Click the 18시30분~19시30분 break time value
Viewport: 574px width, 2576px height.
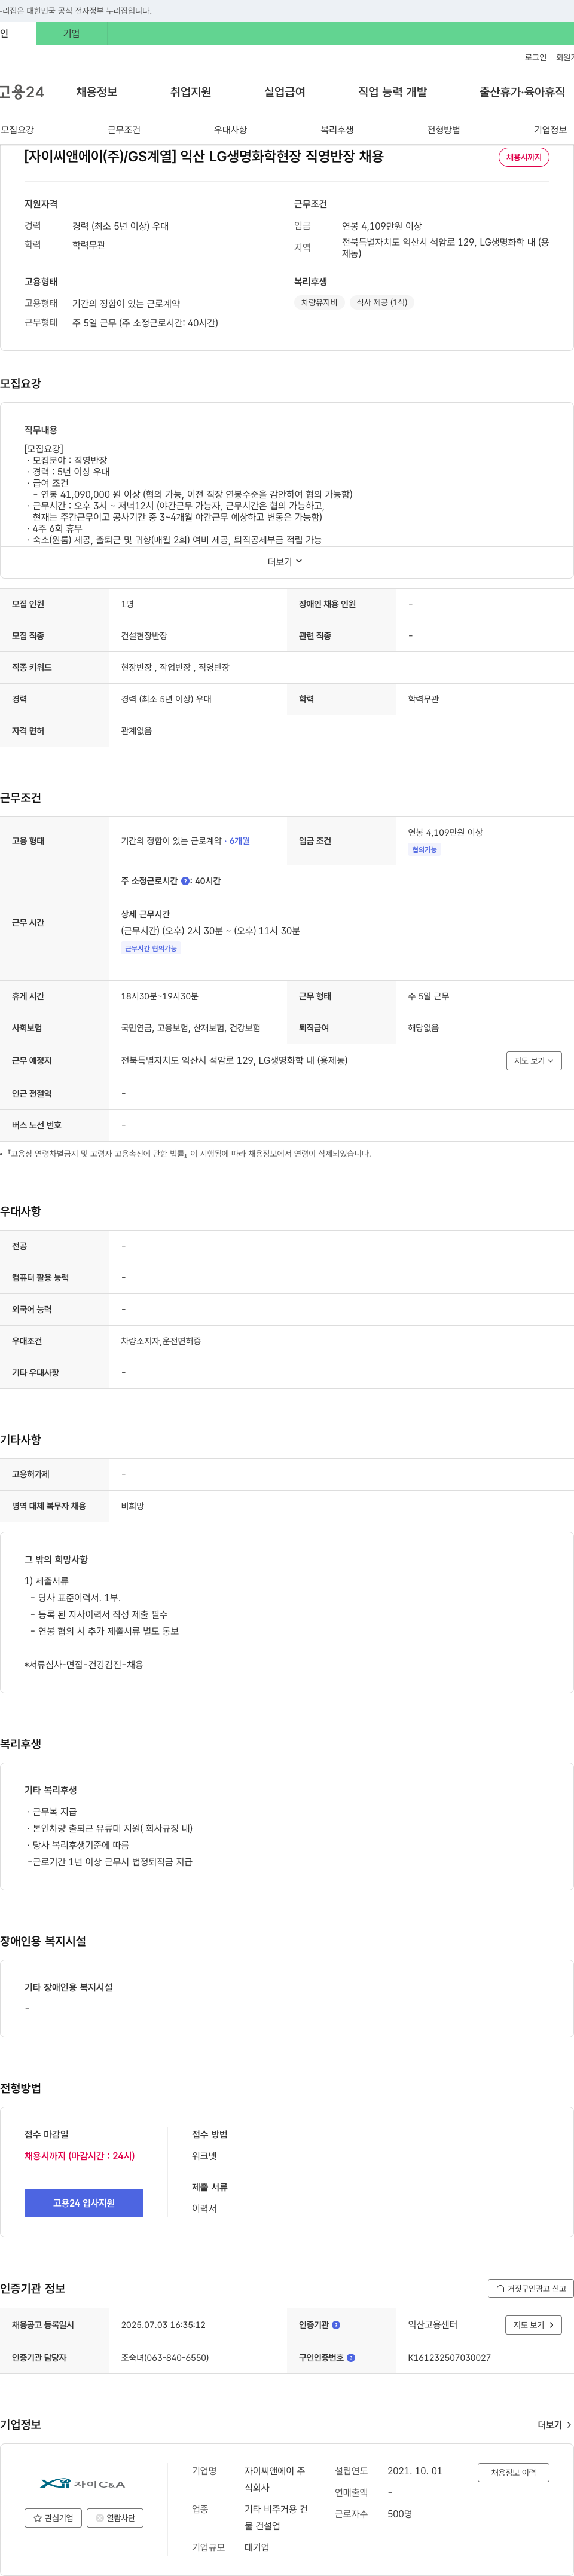[x=160, y=997]
